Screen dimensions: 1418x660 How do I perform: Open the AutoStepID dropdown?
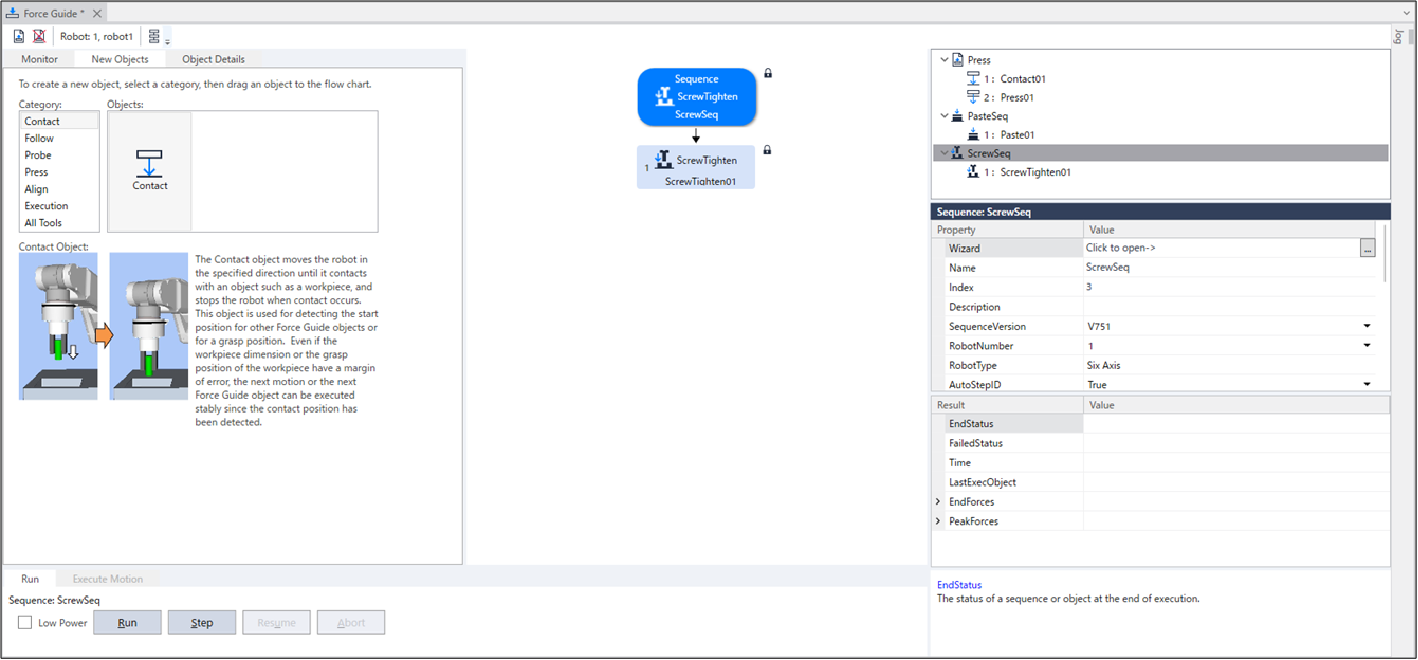click(x=1366, y=385)
